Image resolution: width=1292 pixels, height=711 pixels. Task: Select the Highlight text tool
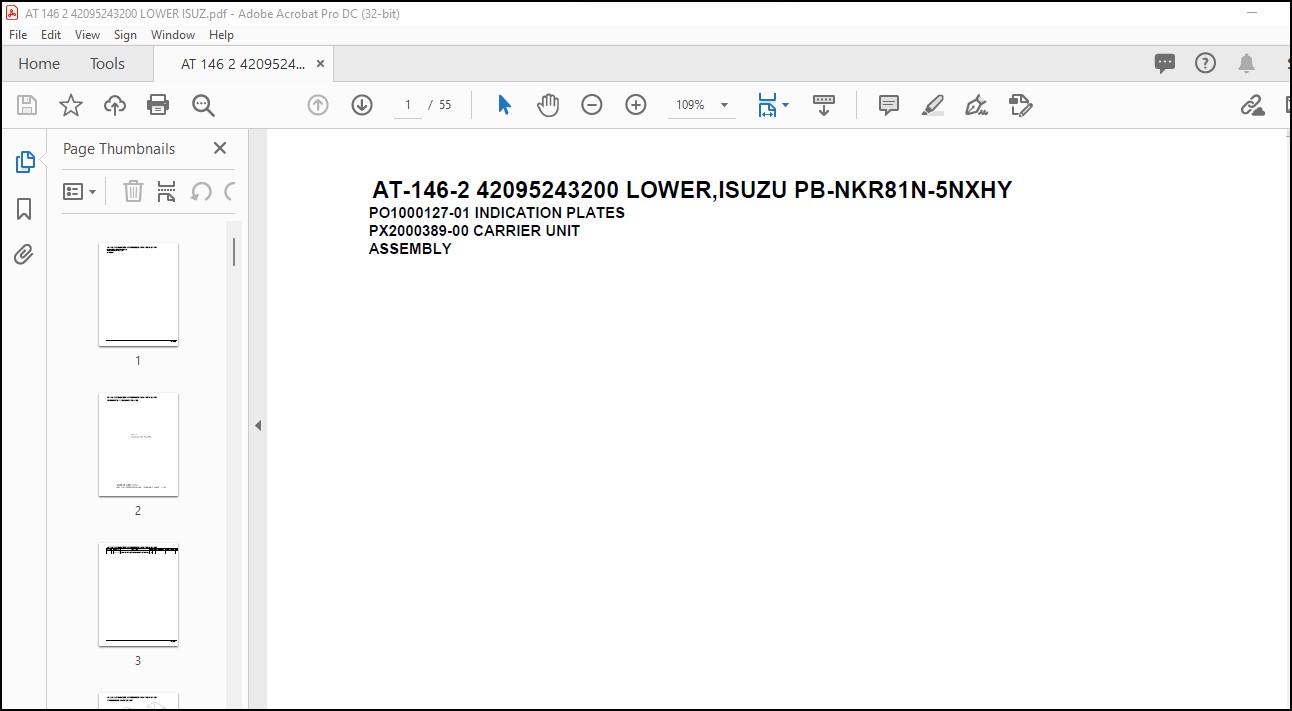[x=933, y=105]
